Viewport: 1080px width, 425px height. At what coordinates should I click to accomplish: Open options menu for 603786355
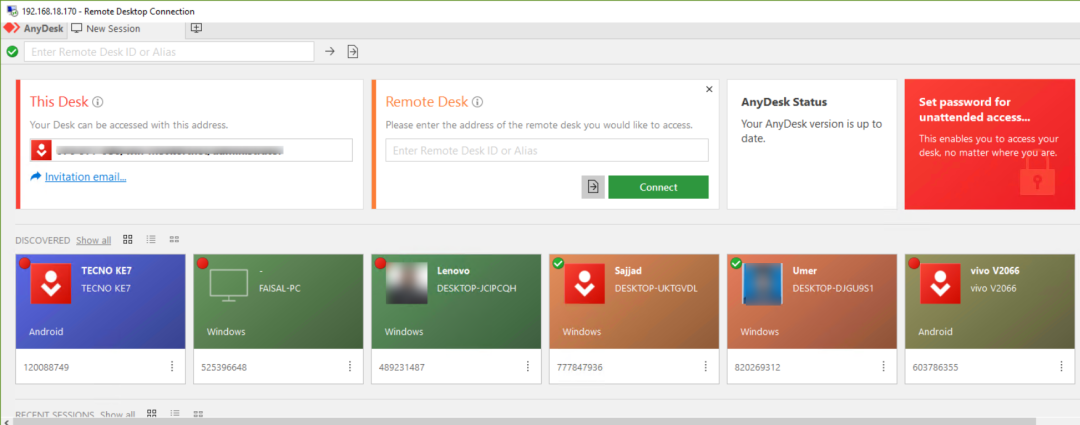tap(1061, 366)
